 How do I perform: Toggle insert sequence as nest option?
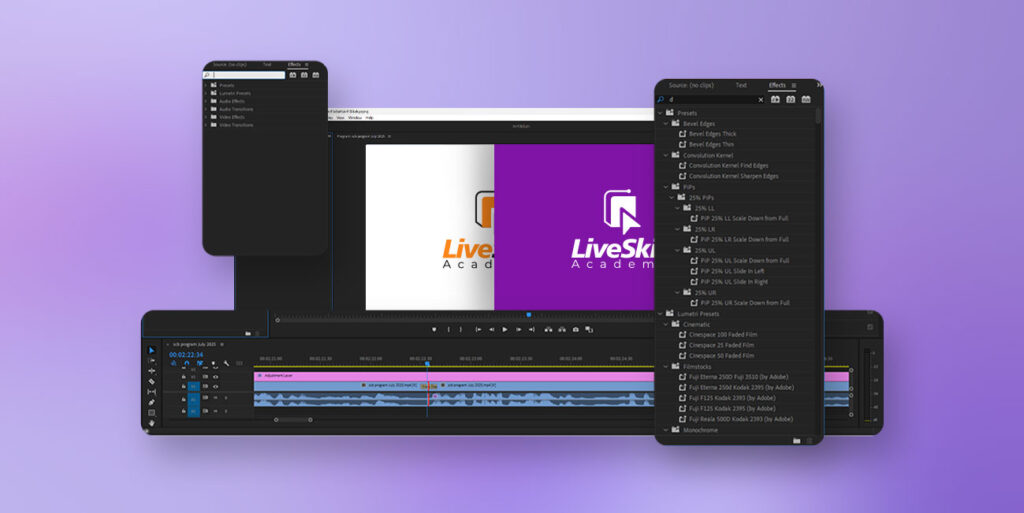pyautogui.click(x=174, y=364)
